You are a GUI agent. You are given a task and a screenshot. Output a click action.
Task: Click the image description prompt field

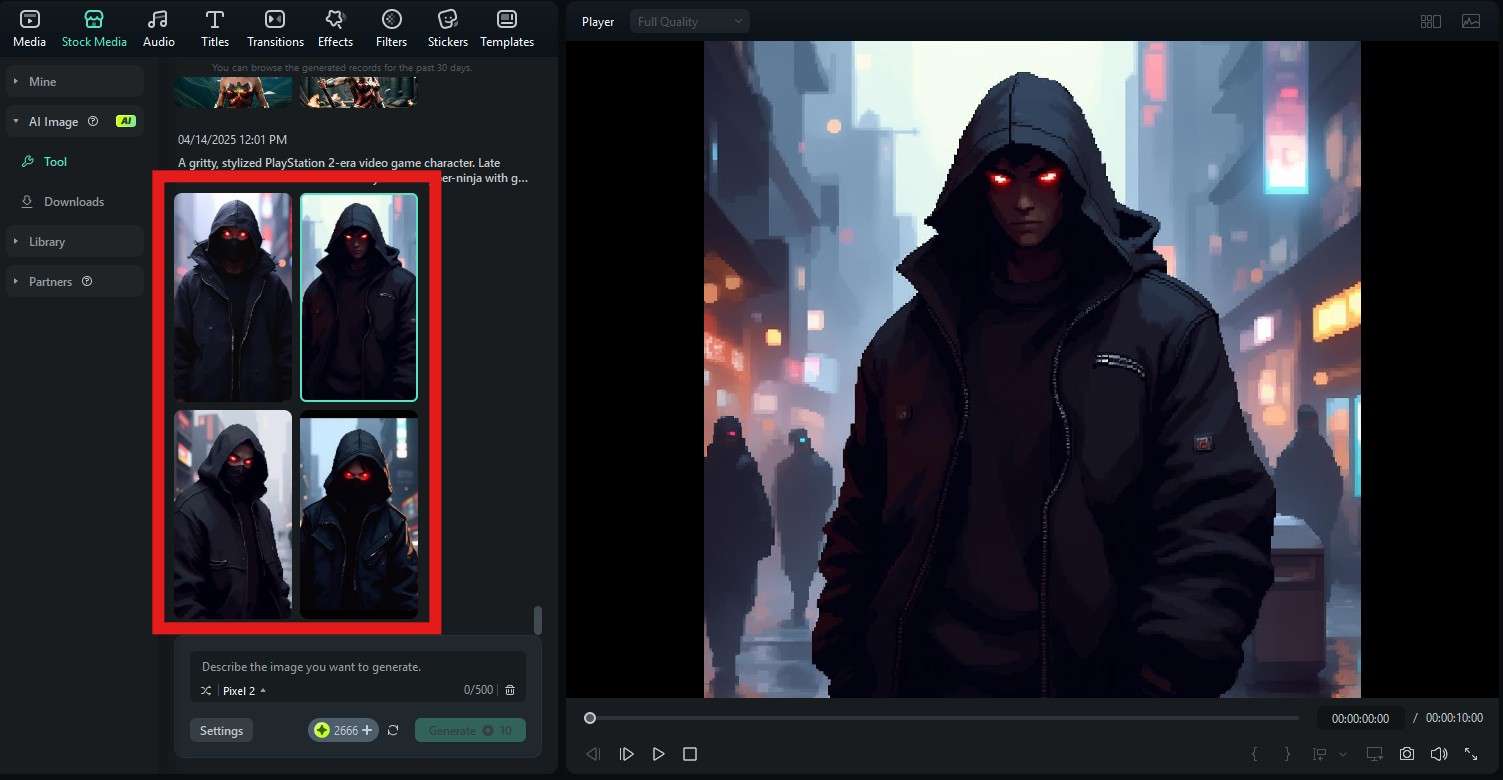coord(357,666)
